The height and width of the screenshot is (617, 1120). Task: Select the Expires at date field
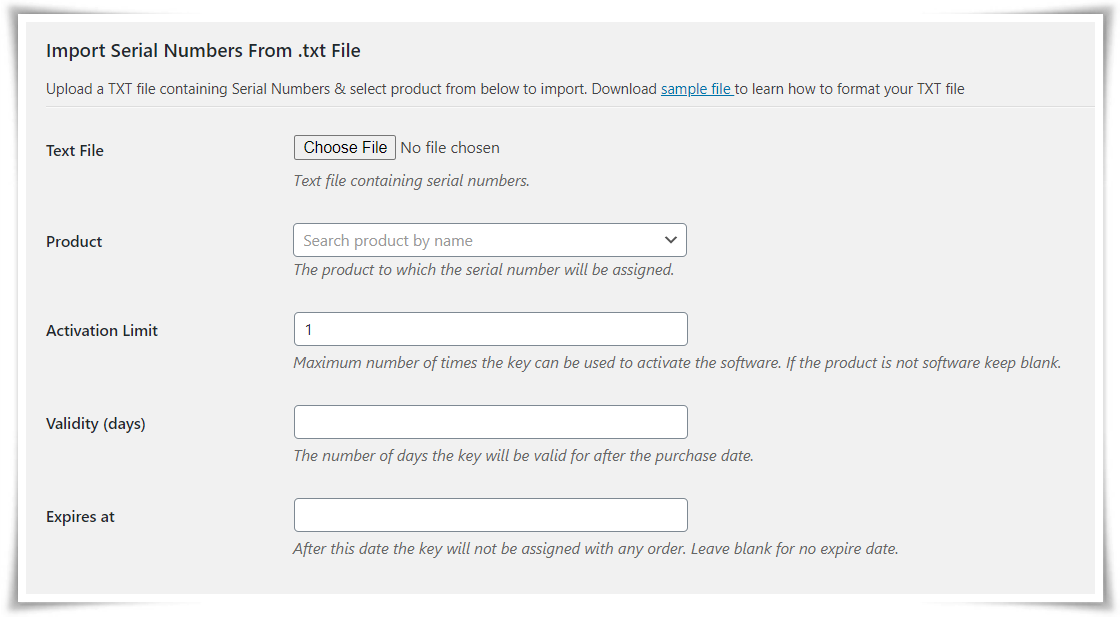[x=491, y=515]
